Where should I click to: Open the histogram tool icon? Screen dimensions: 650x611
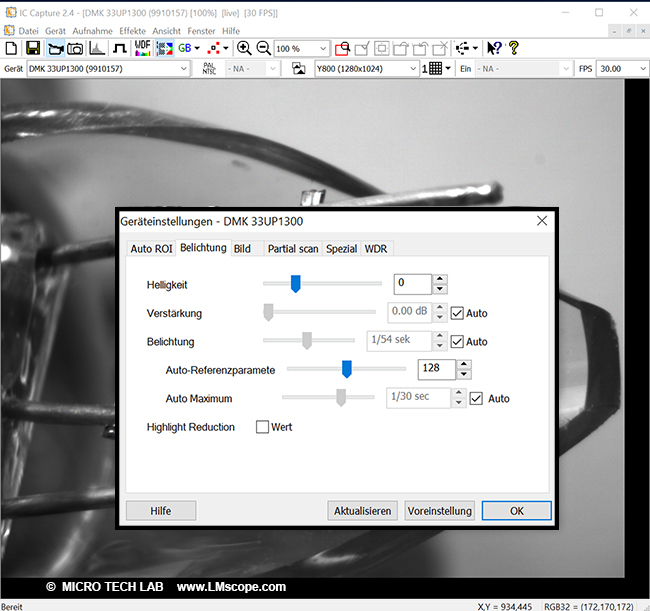tap(98, 48)
